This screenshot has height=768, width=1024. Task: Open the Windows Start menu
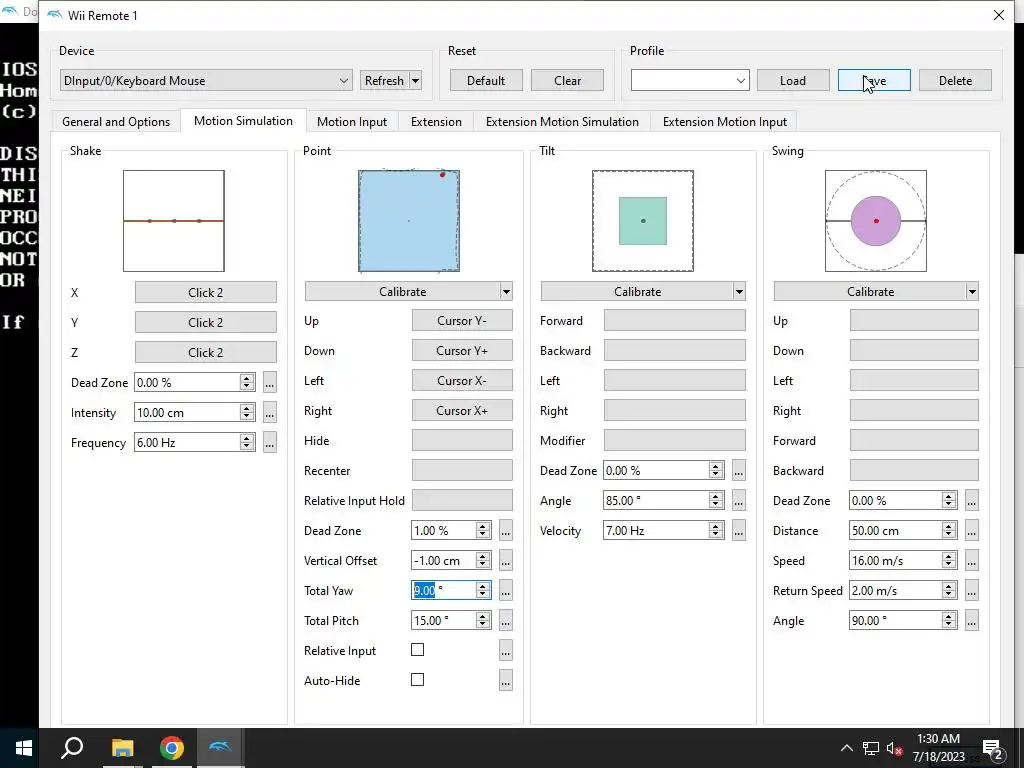click(24, 748)
